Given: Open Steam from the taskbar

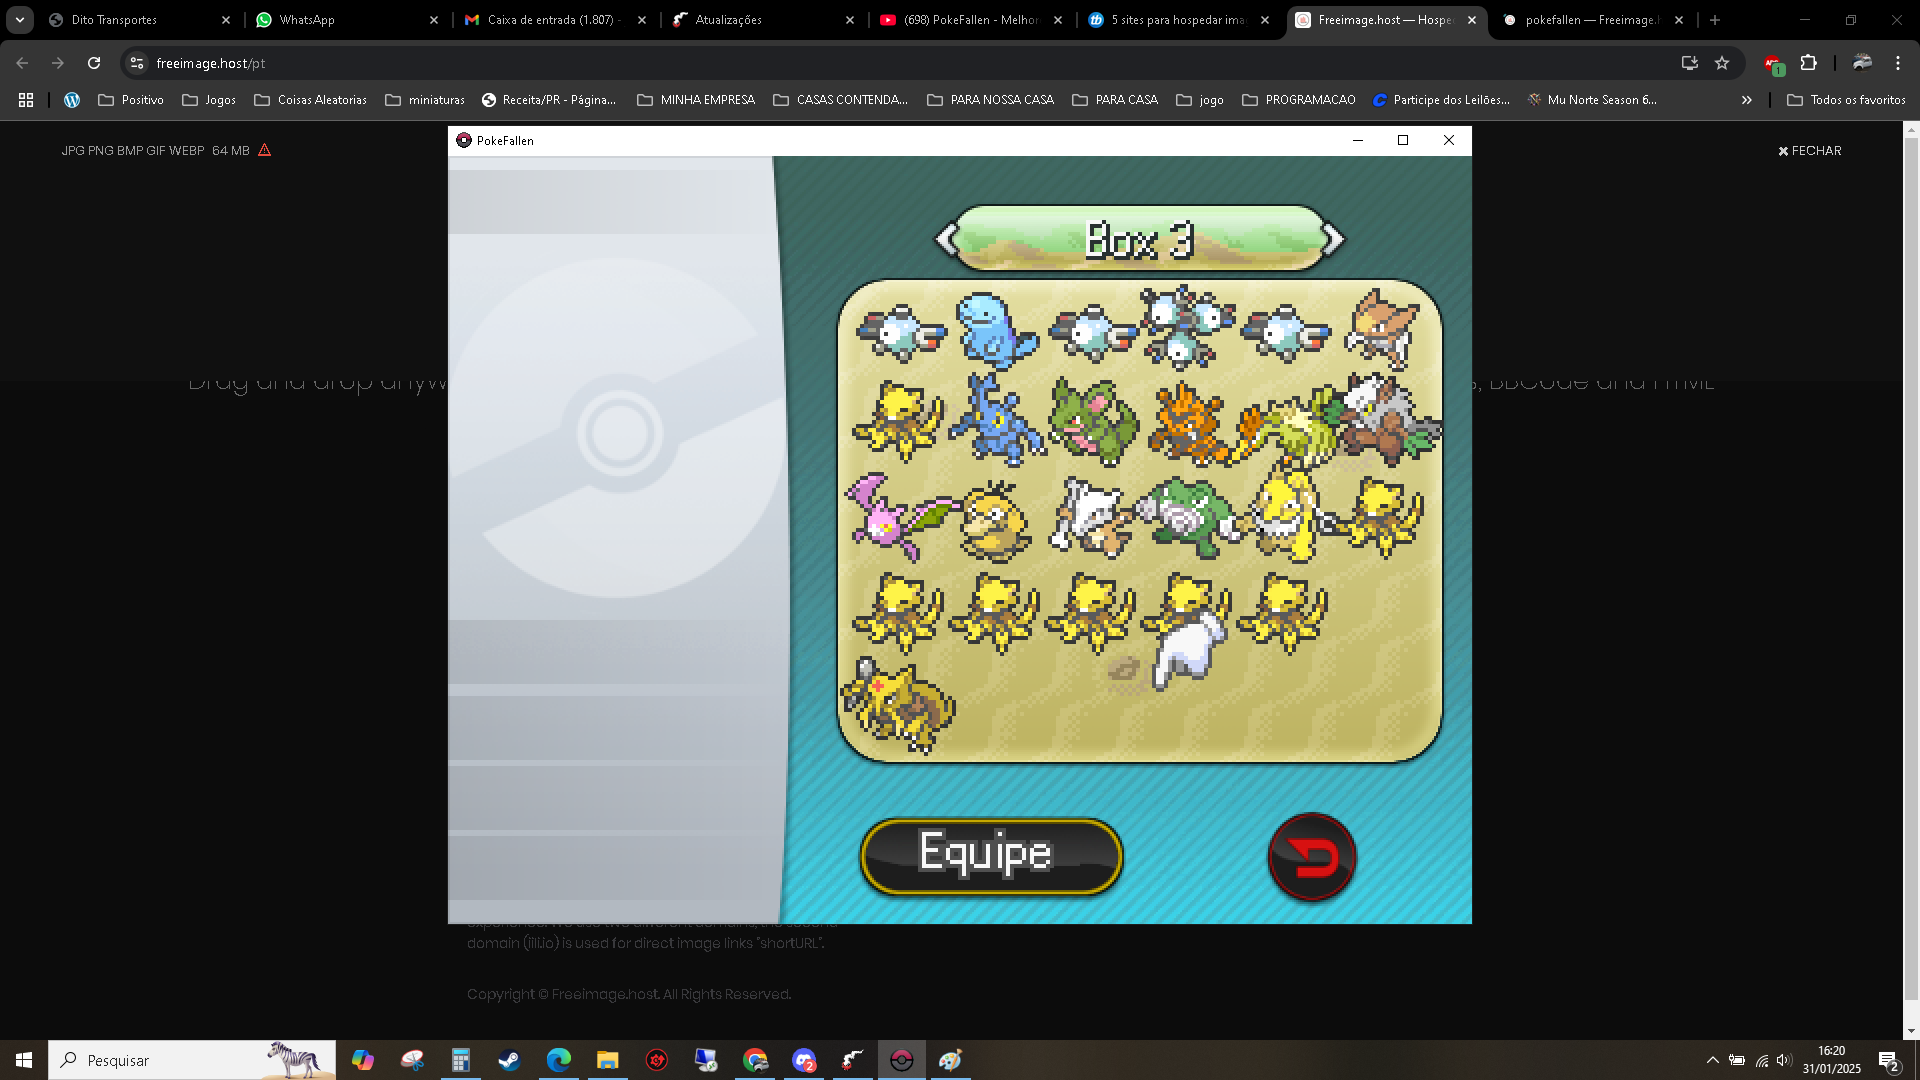Looking at the screenshot, I should [x=509, y=1060].
